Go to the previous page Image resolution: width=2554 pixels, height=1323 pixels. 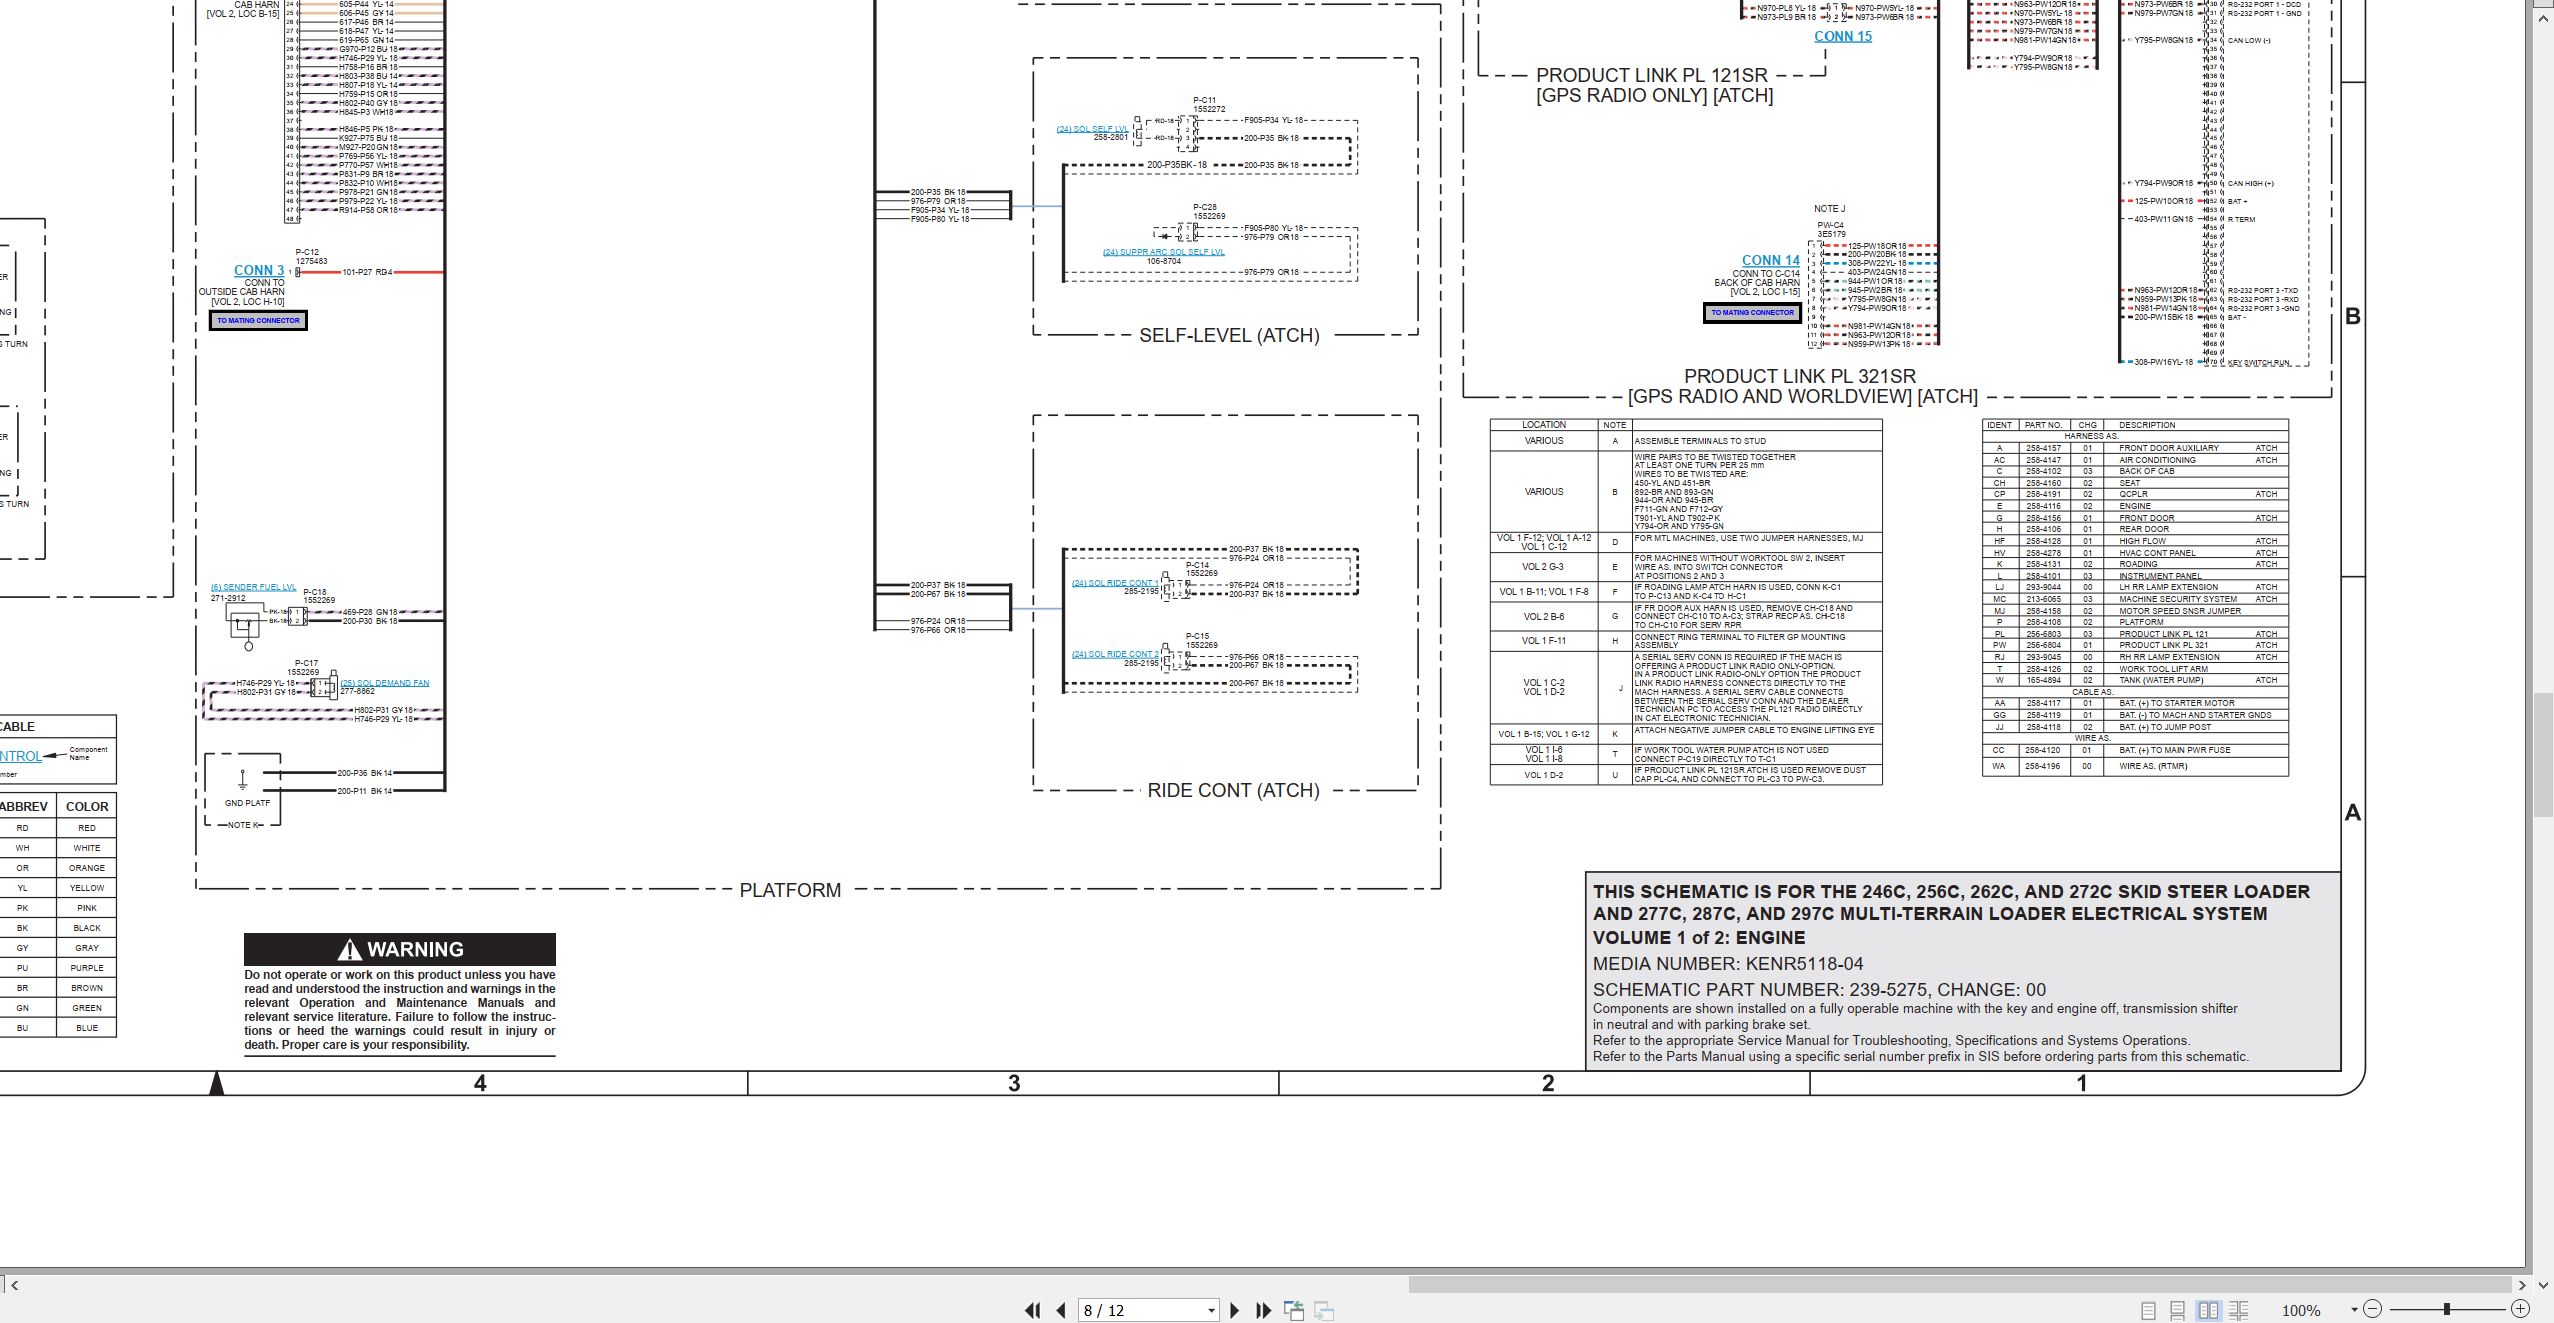pyautogui.click(x=1061, y=1310)
